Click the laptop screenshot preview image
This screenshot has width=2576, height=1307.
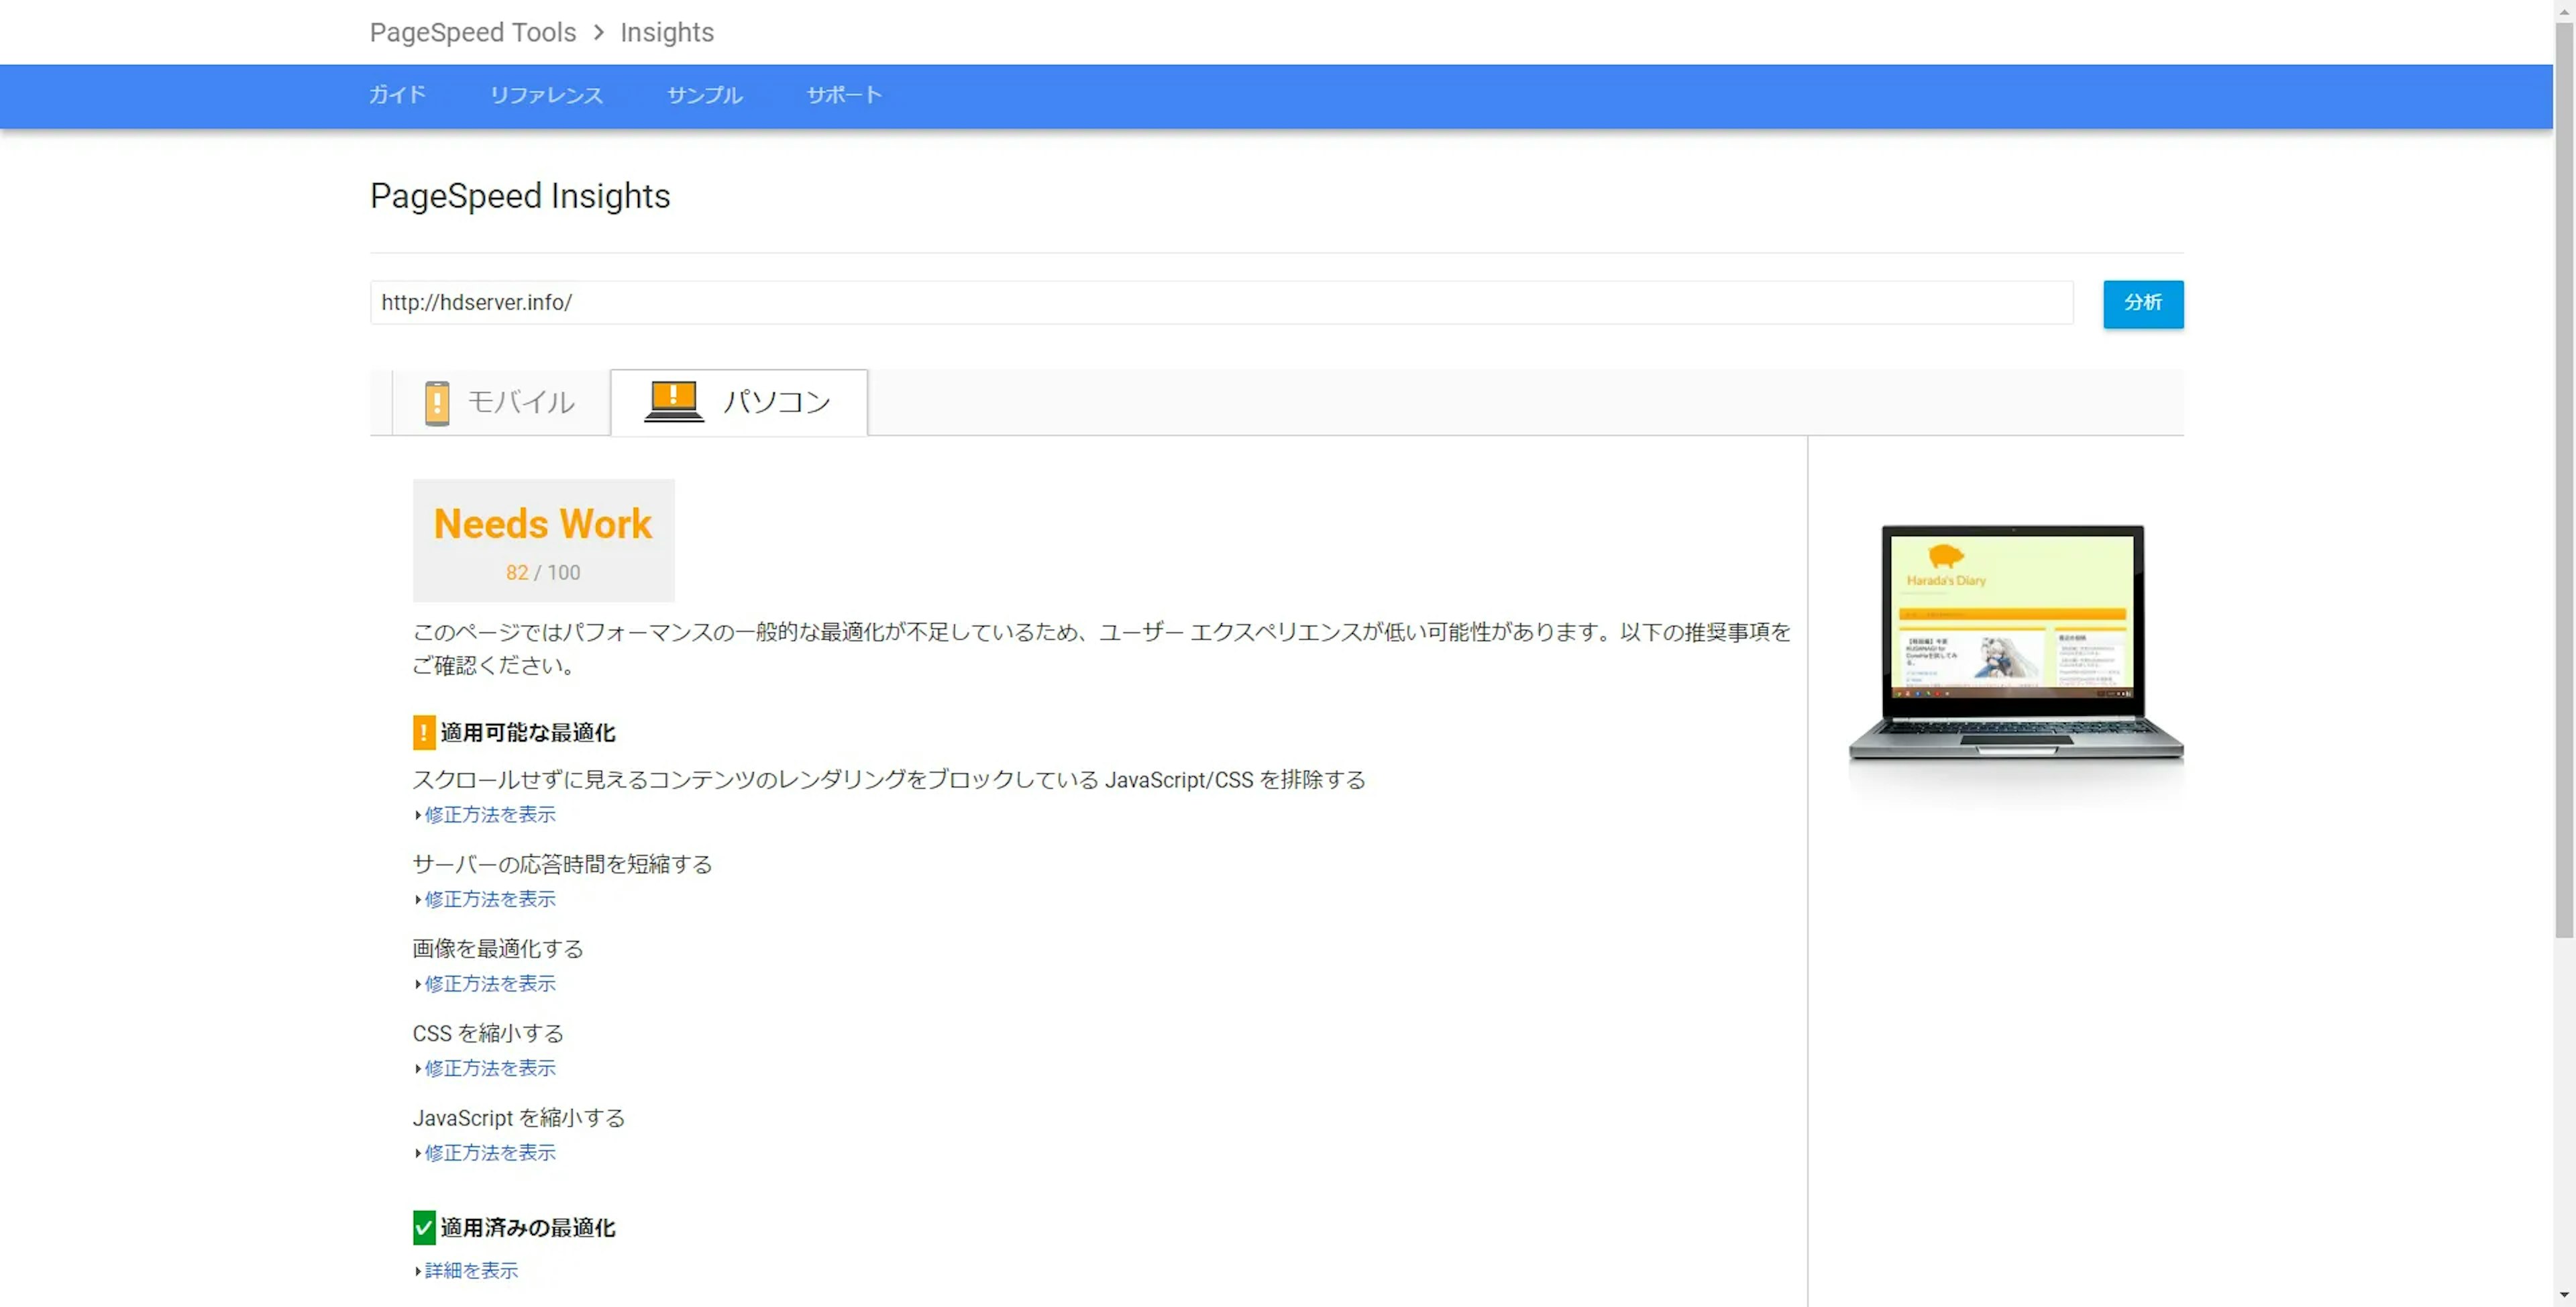click(2014, 641)
